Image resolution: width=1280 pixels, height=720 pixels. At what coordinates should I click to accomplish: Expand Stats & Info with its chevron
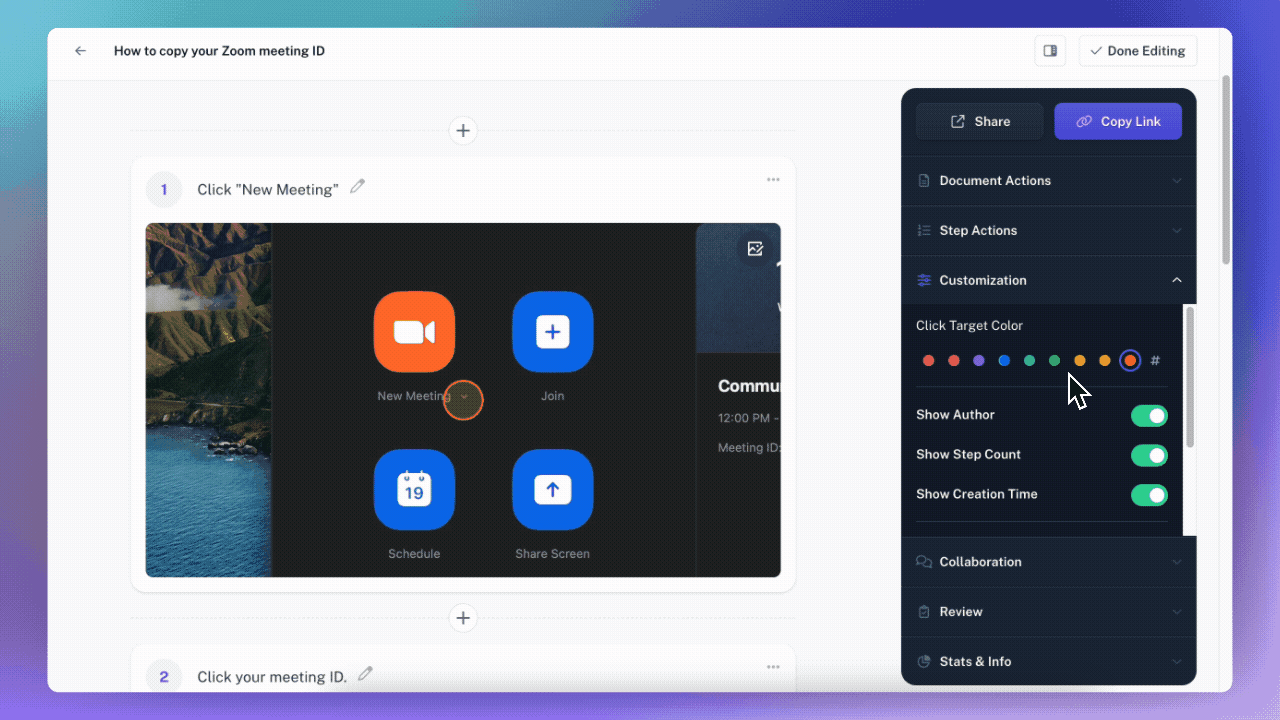coord(1177,662)
